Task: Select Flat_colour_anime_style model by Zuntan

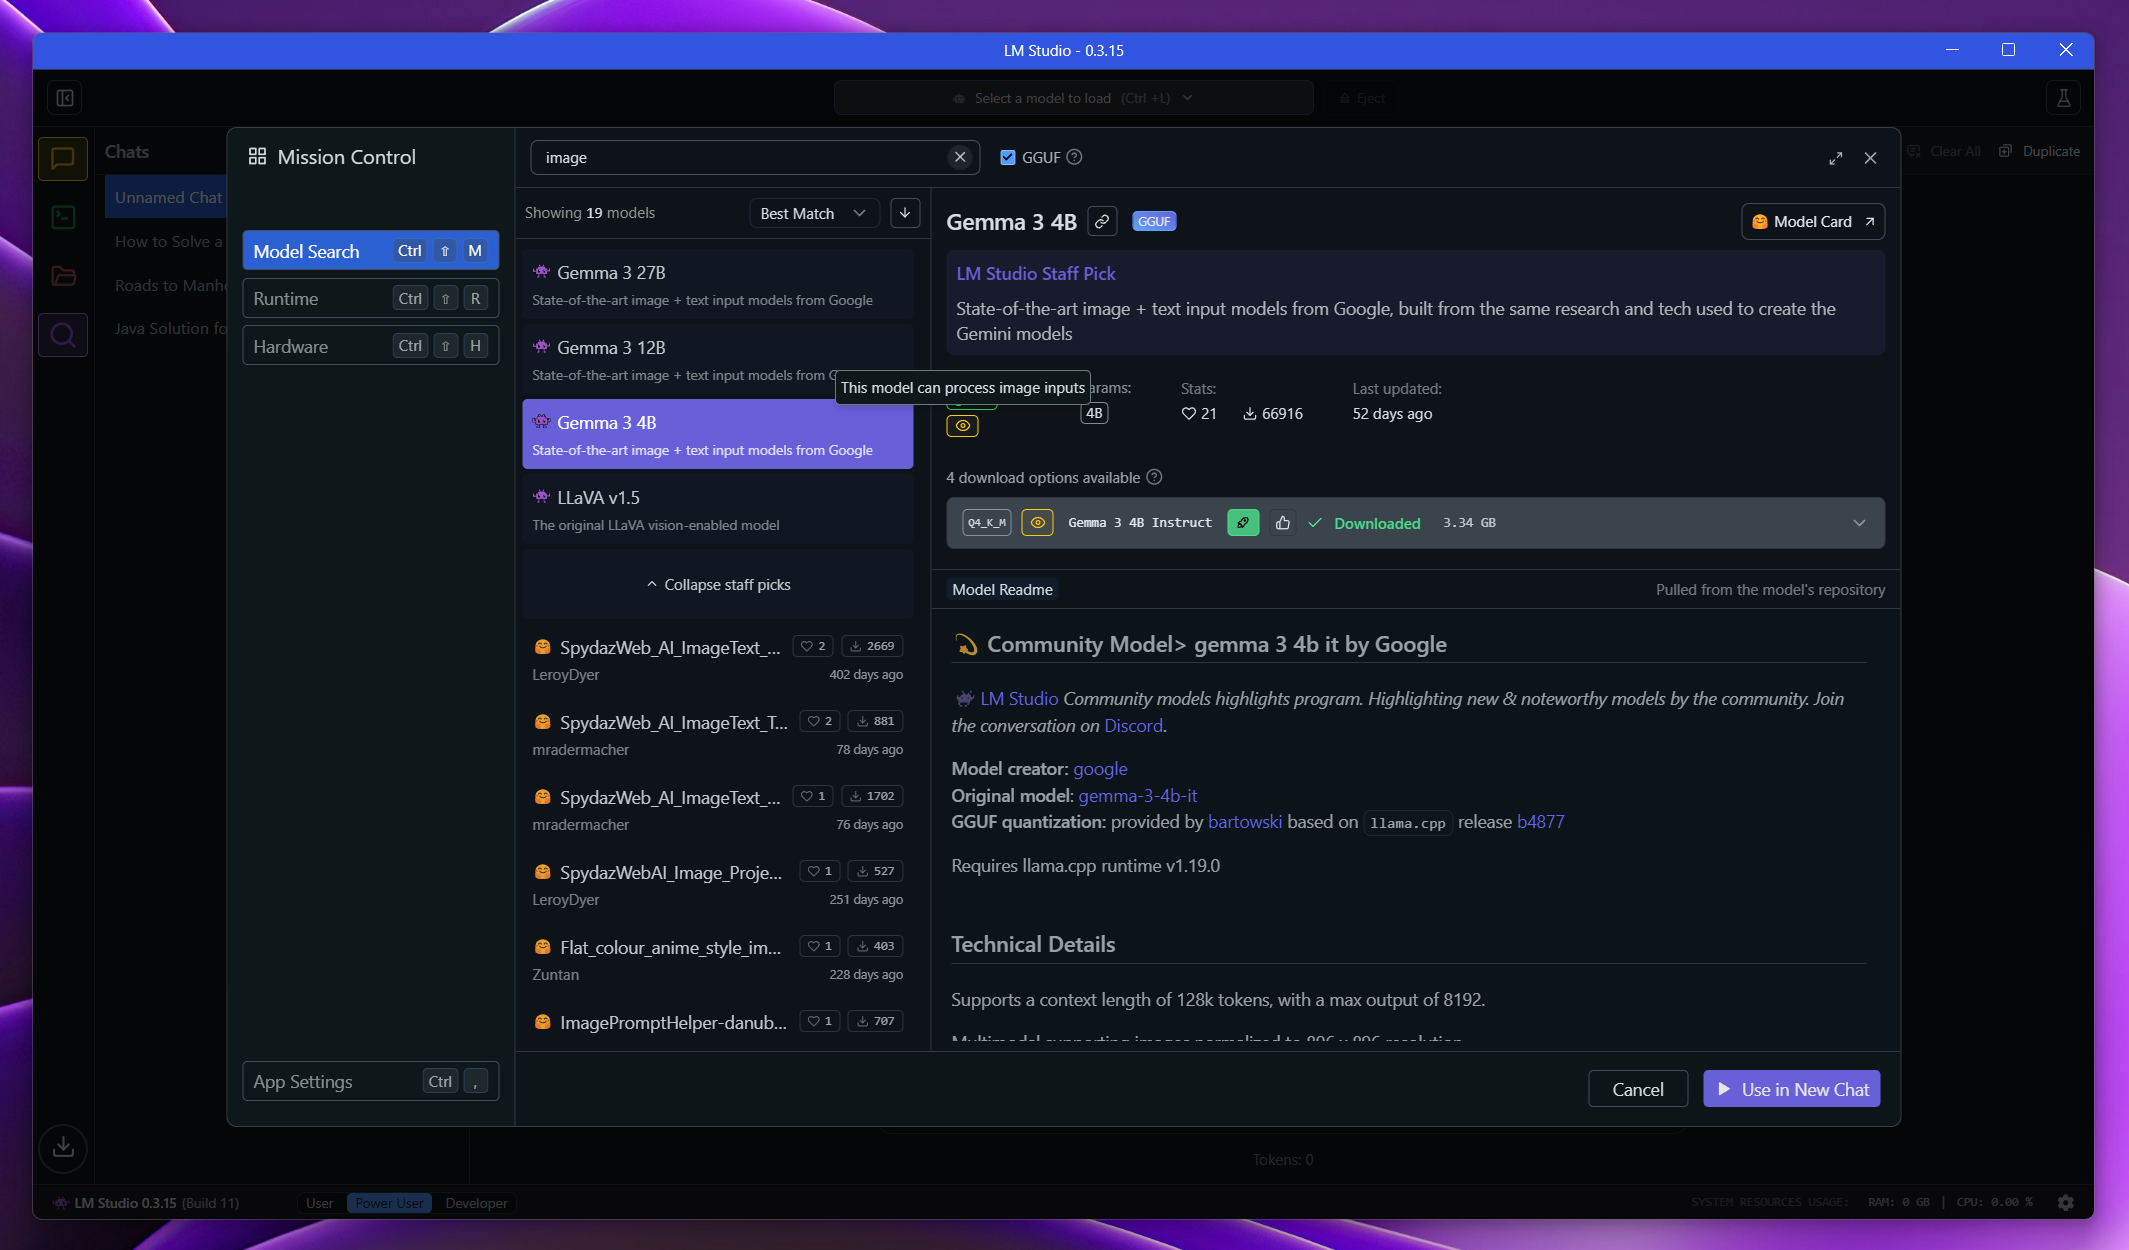Action: [x=718, y=960]
